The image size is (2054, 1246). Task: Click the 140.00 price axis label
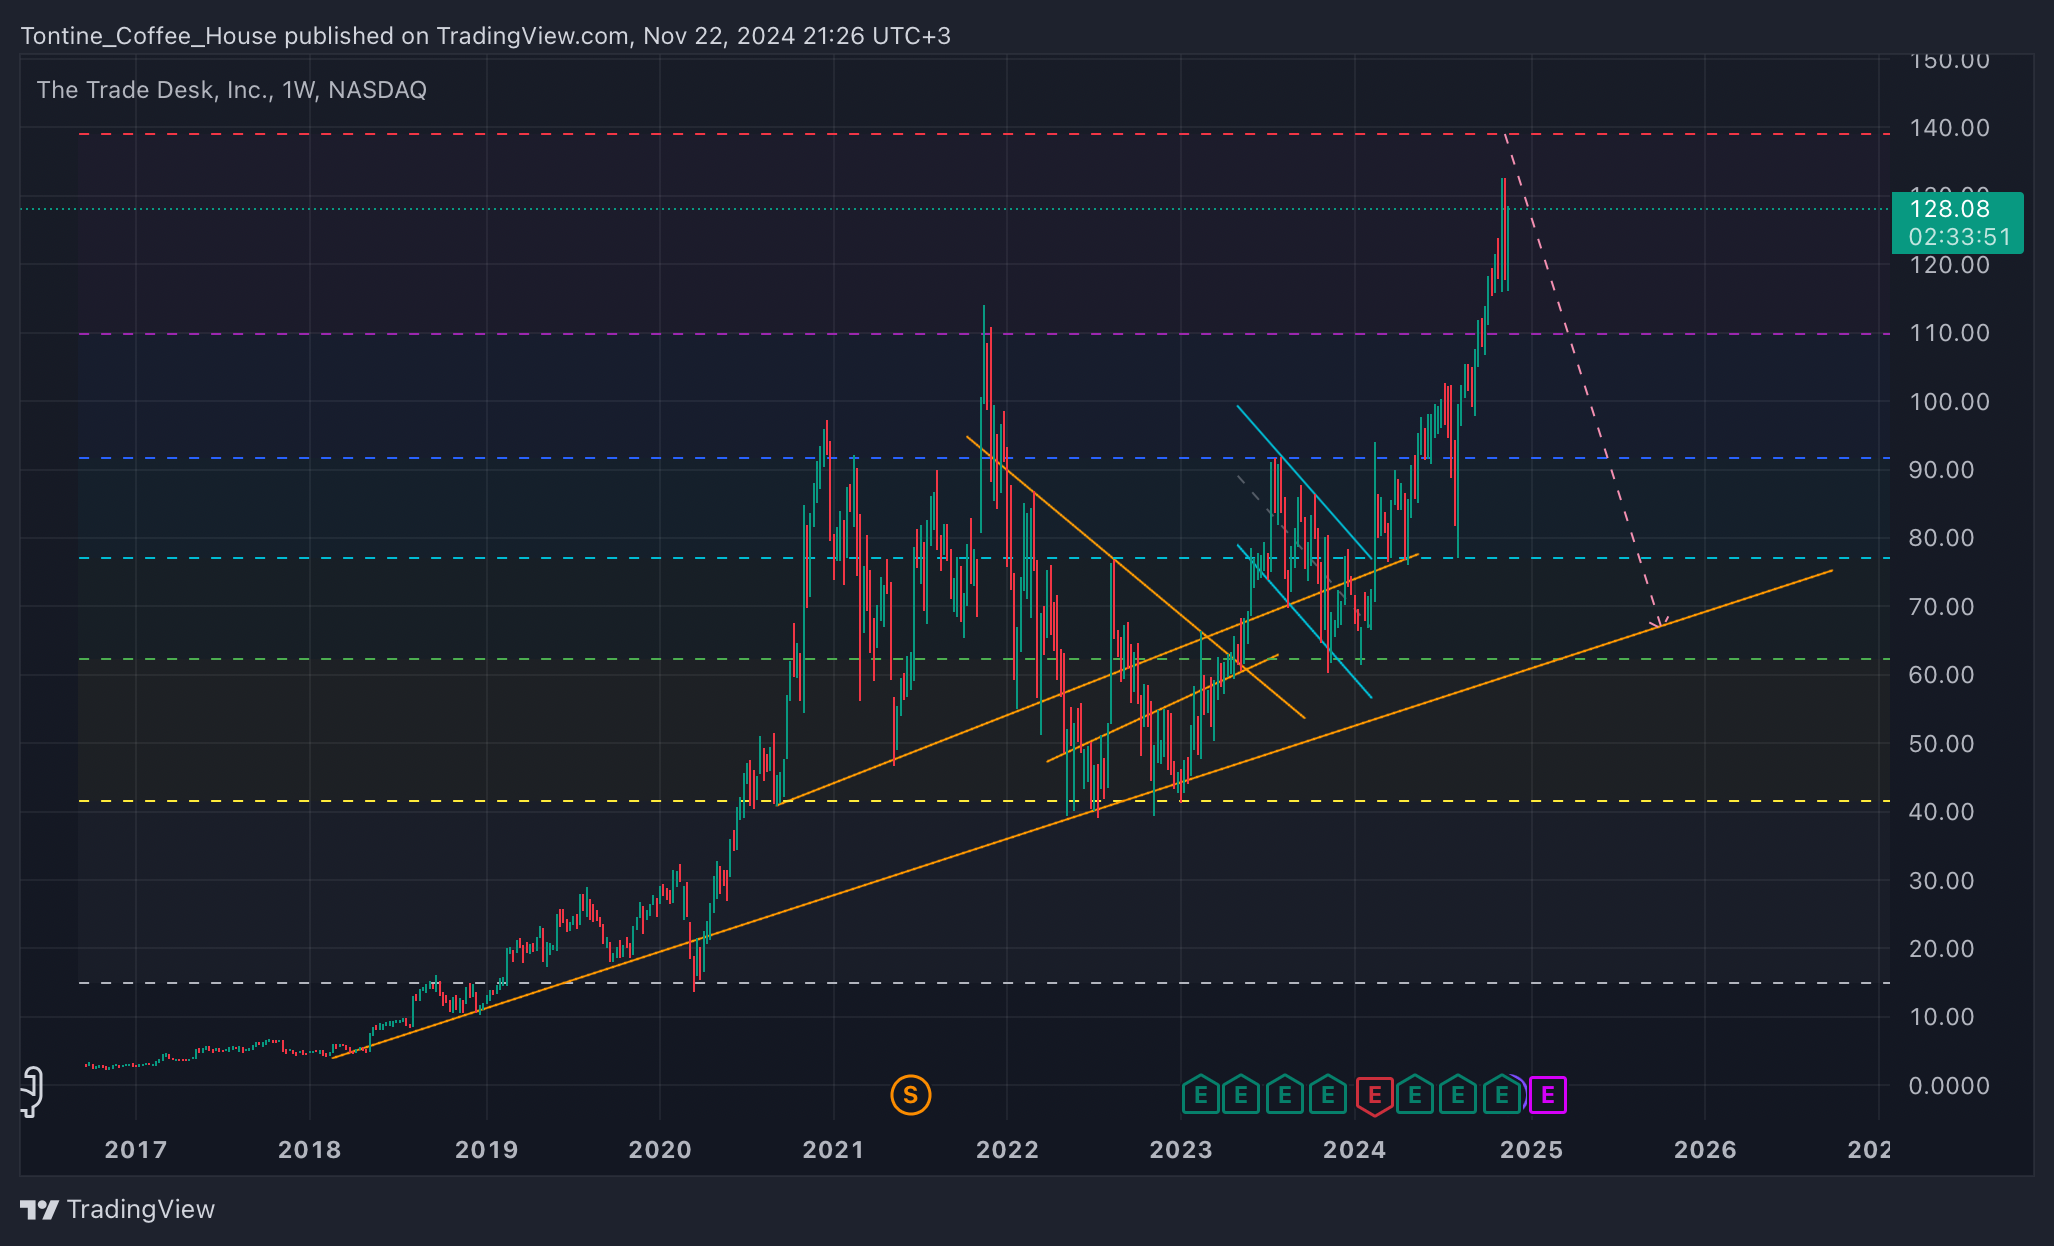1949,128
